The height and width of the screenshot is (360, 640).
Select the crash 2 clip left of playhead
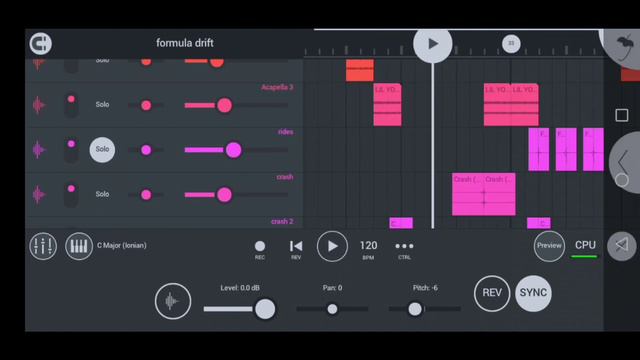tap(401, 223)
